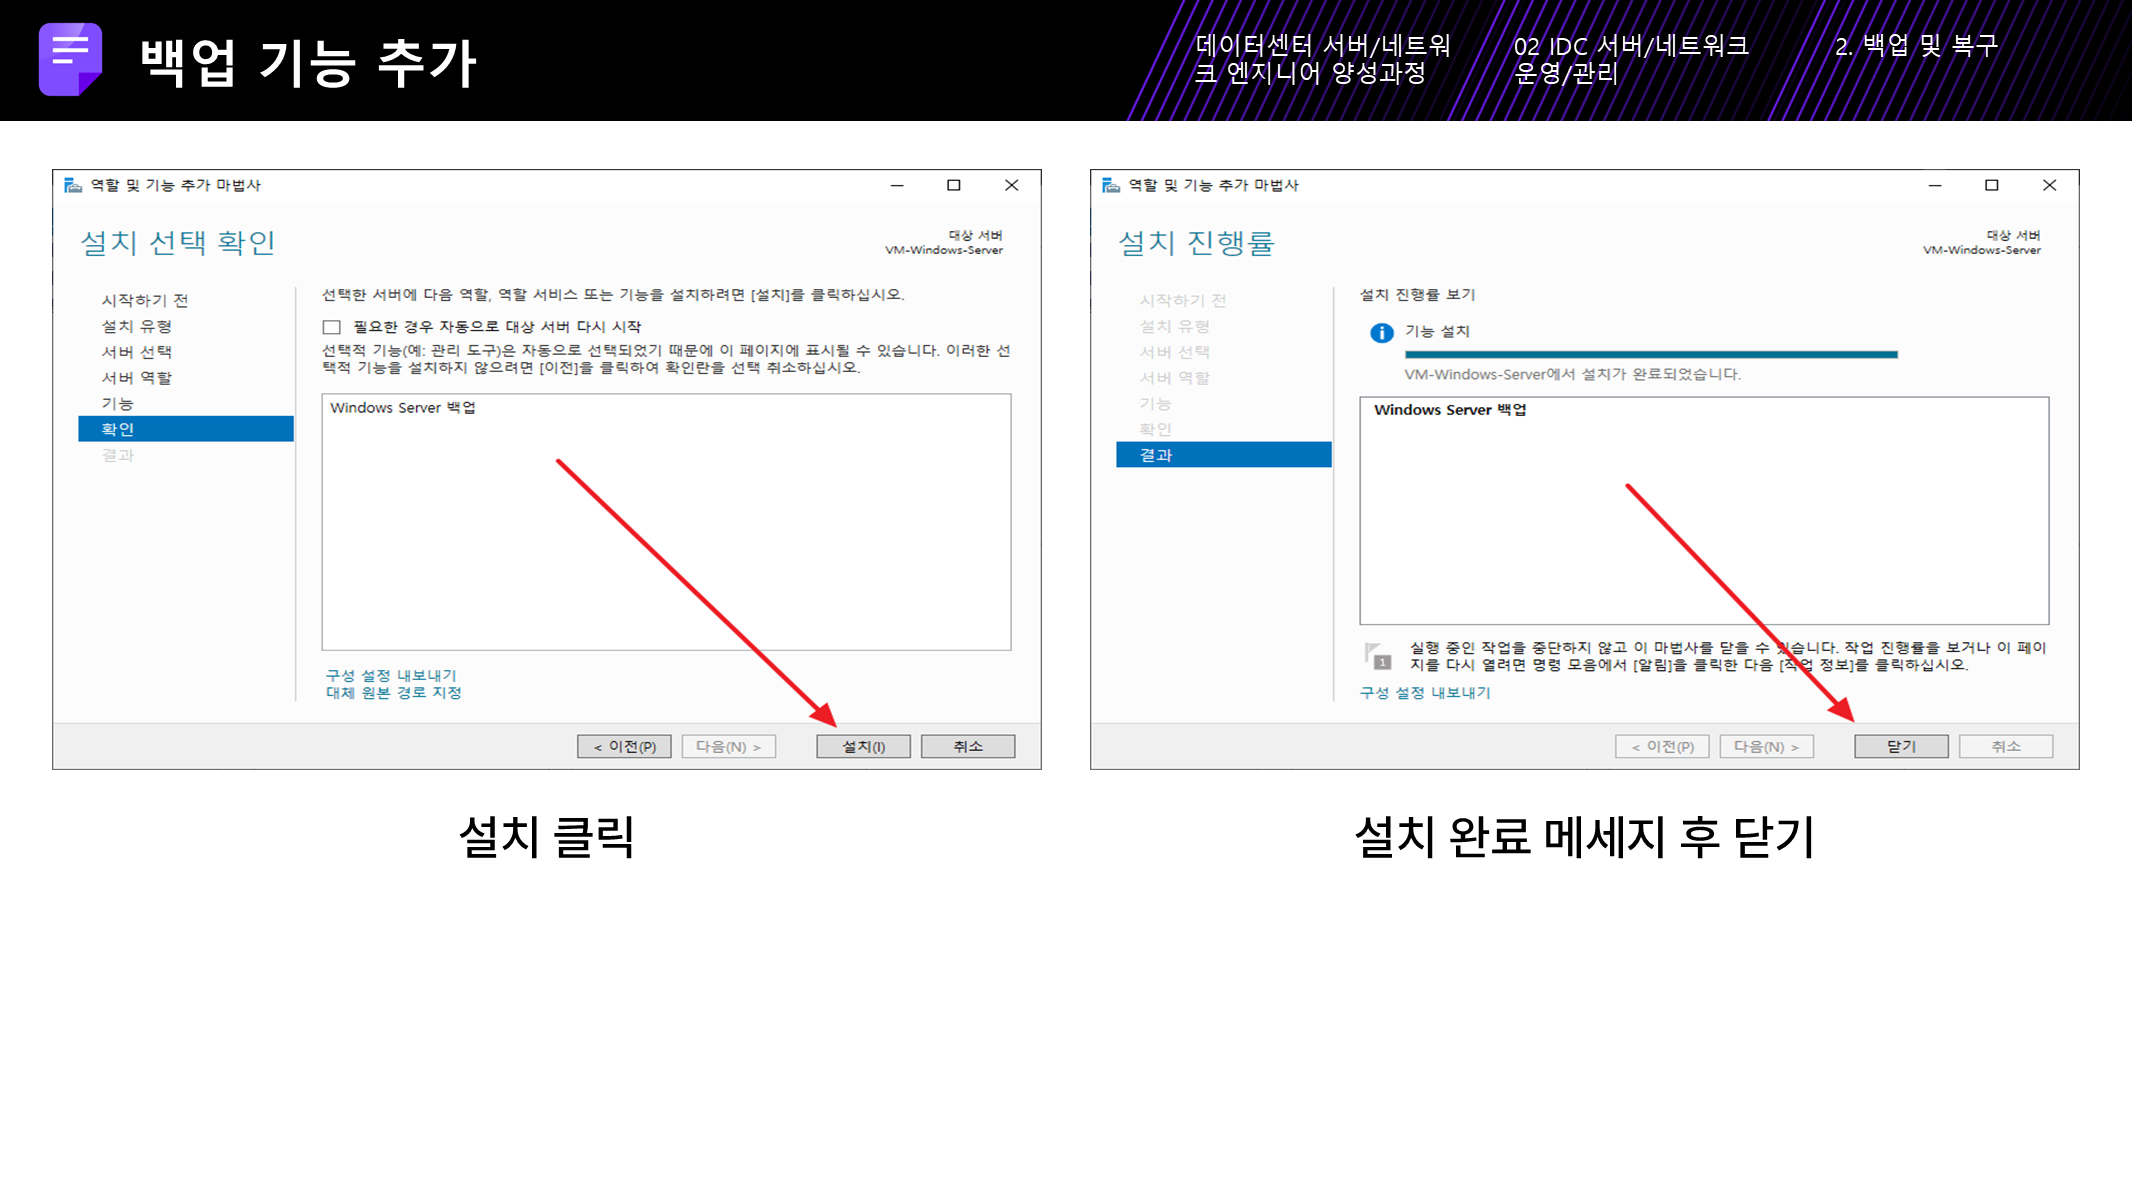This screenshot has width=2132, height=1200.
Task: Maximize the left 설치 선택 확인 window
Action: [954, 185]
